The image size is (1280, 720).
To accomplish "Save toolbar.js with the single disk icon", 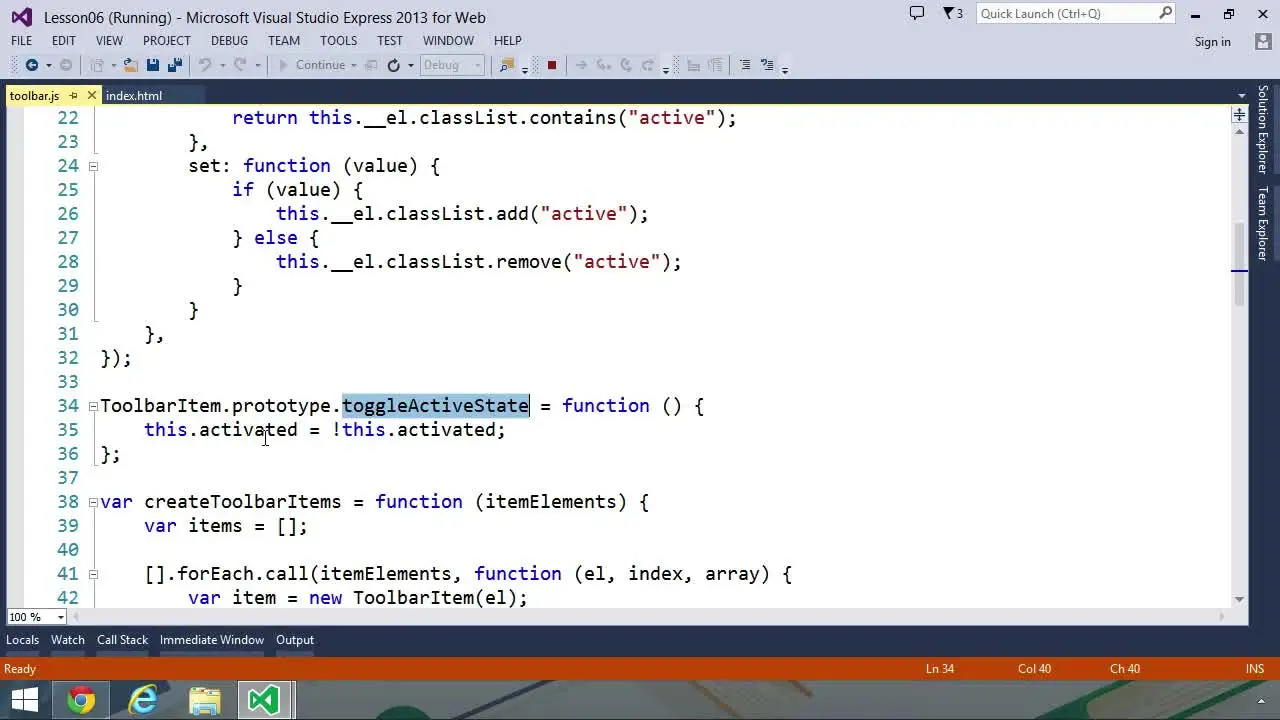I will click(x=153, y=65).
